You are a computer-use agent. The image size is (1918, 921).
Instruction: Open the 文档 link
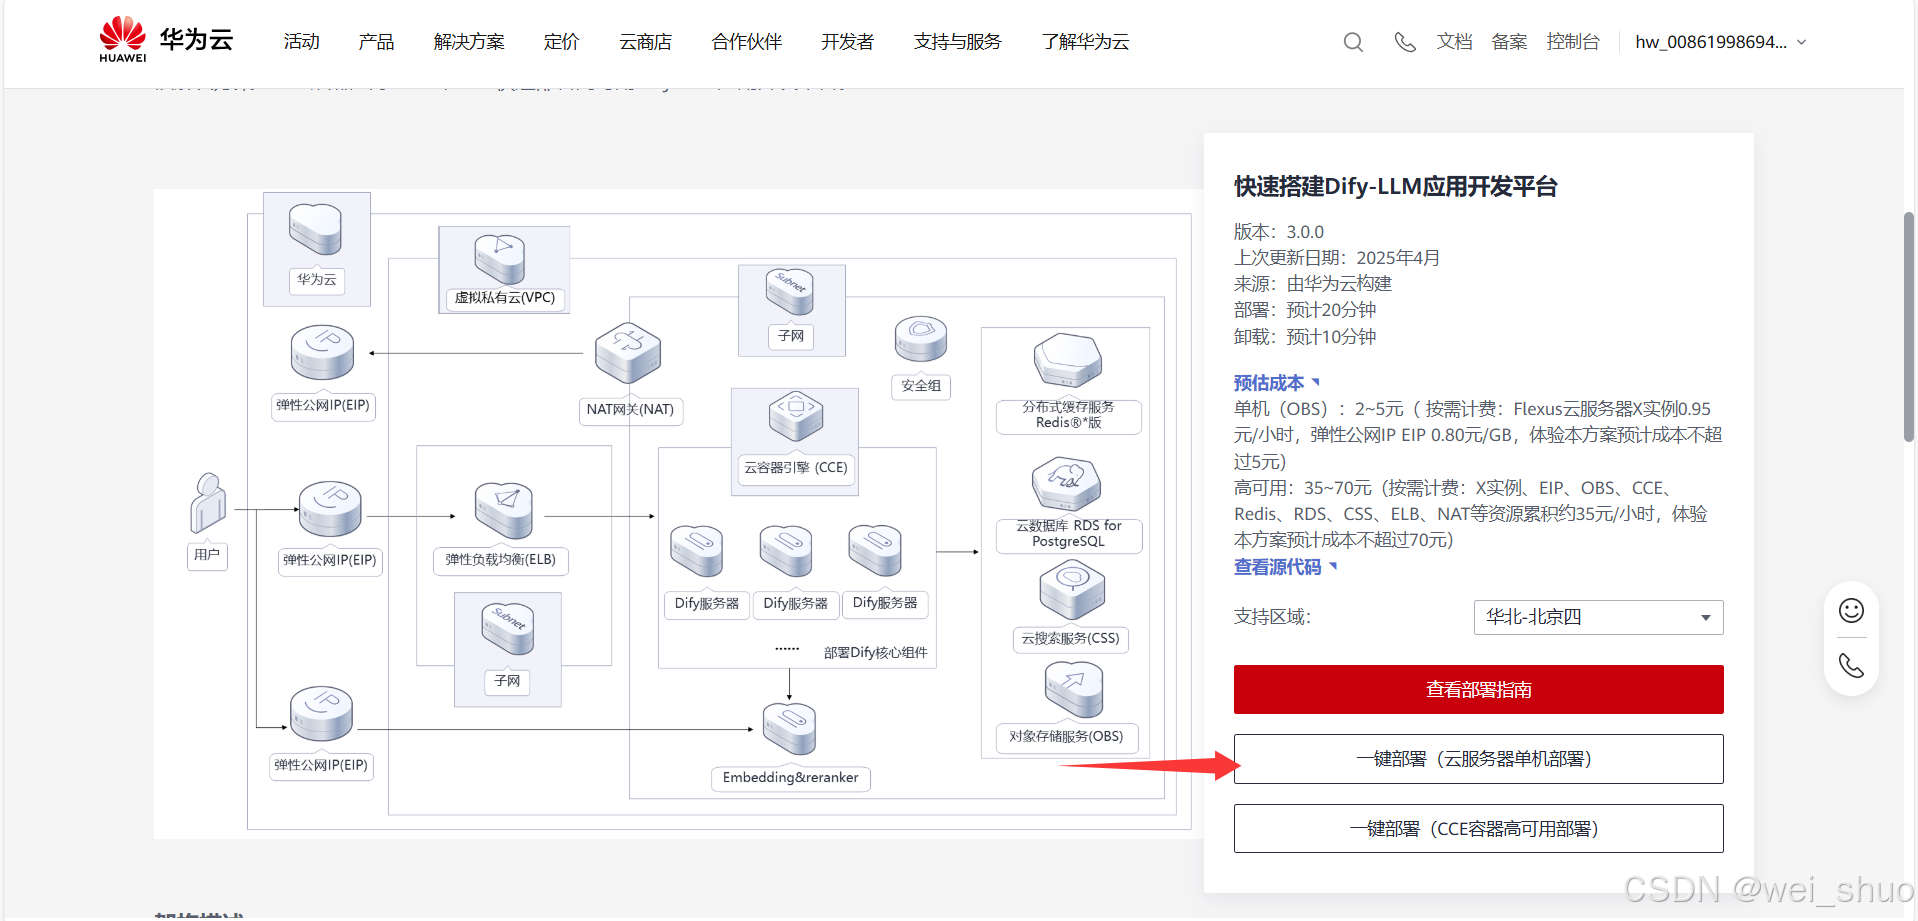[1454, 42]
